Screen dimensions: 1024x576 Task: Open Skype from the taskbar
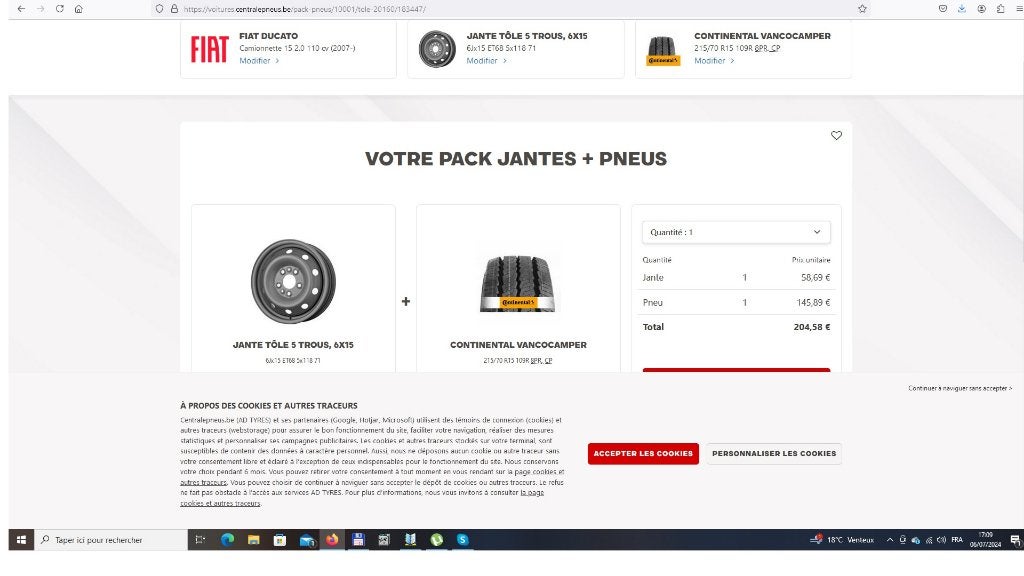[463, 539]
